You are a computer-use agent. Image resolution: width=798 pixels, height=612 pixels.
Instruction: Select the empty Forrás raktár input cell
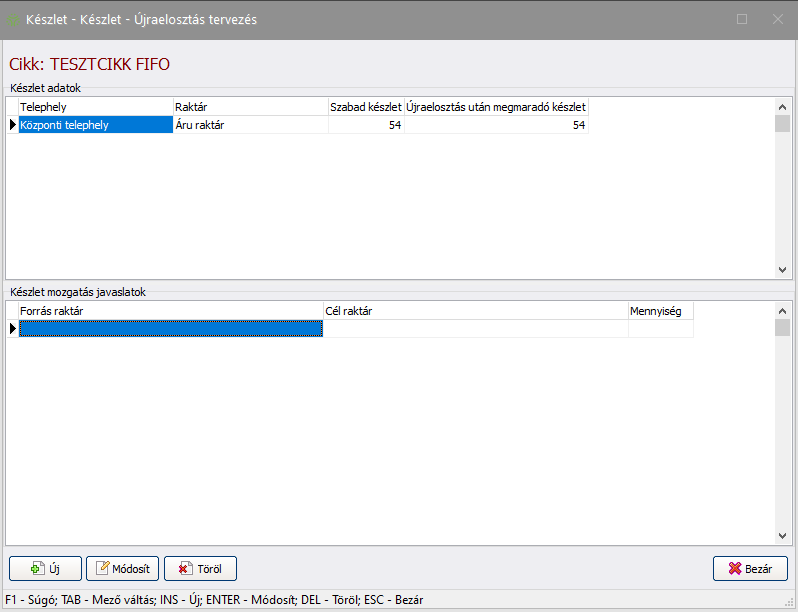point(170,329)
